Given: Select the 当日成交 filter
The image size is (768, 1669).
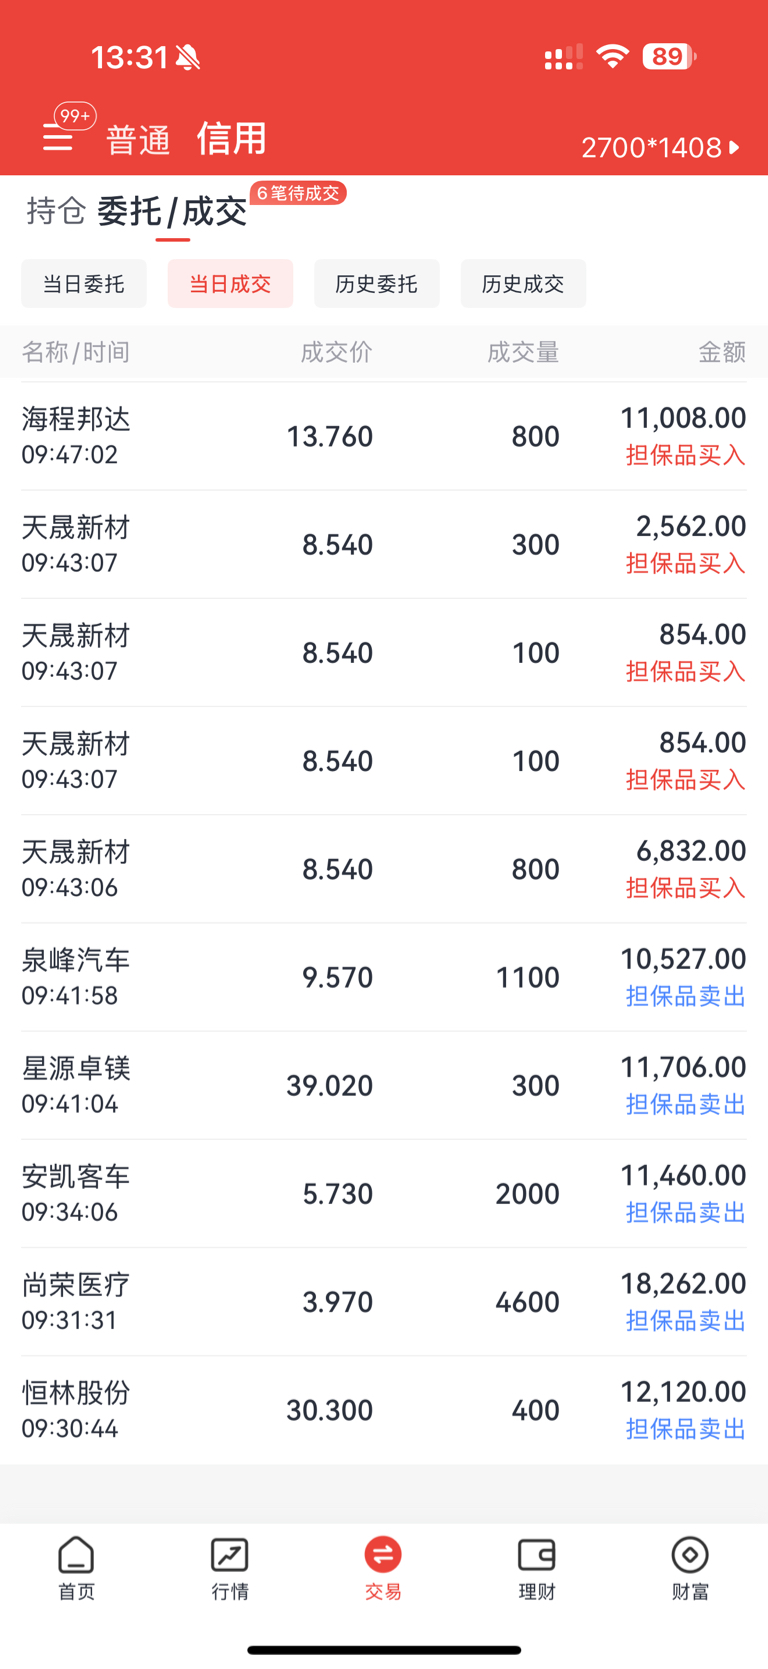Looking at the screenshot, I should tap(230, 284).
